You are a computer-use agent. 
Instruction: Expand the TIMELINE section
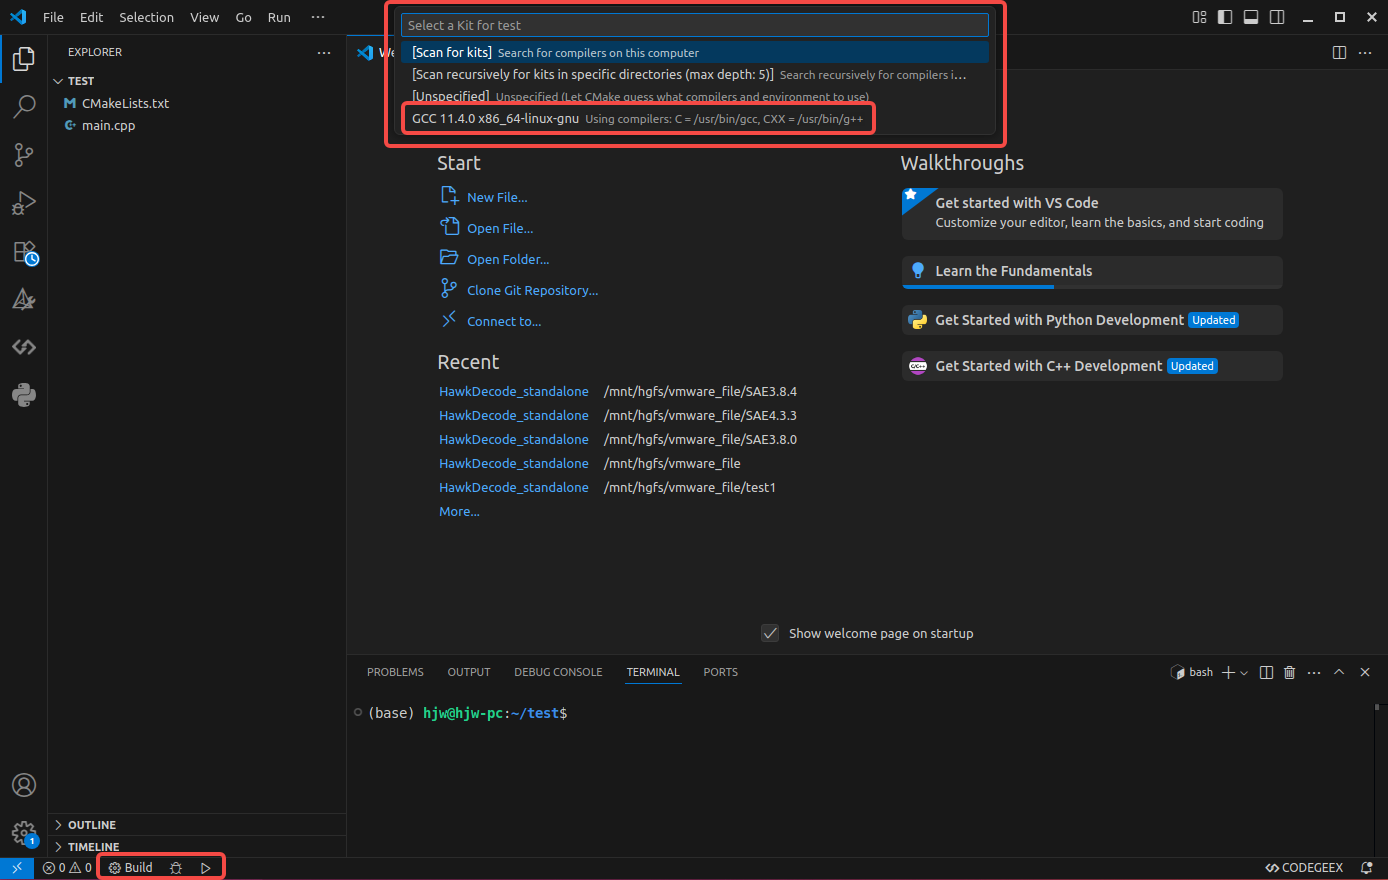tap(197, 847)
